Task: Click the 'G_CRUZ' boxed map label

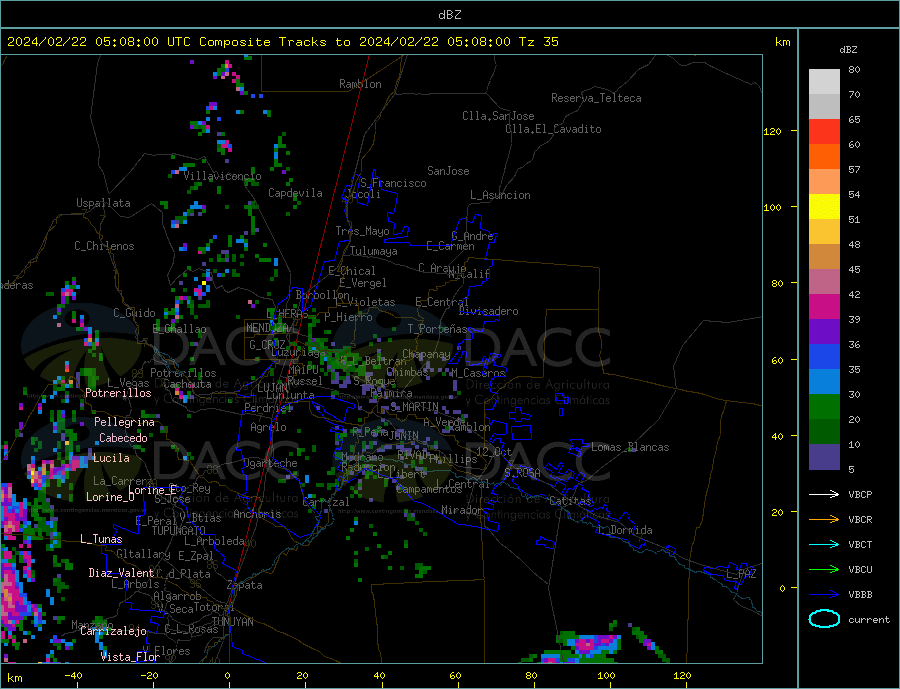Action: pos(267,345)
